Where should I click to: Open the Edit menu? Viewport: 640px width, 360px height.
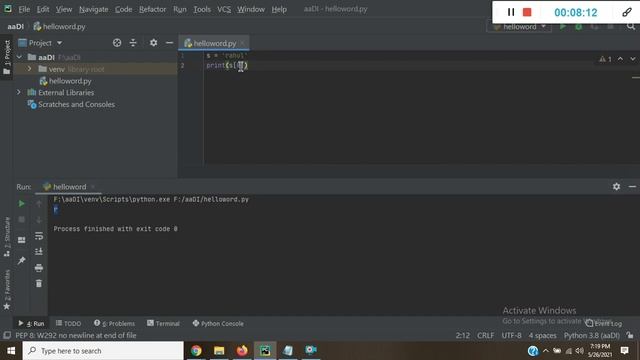(x=43, y=9)
